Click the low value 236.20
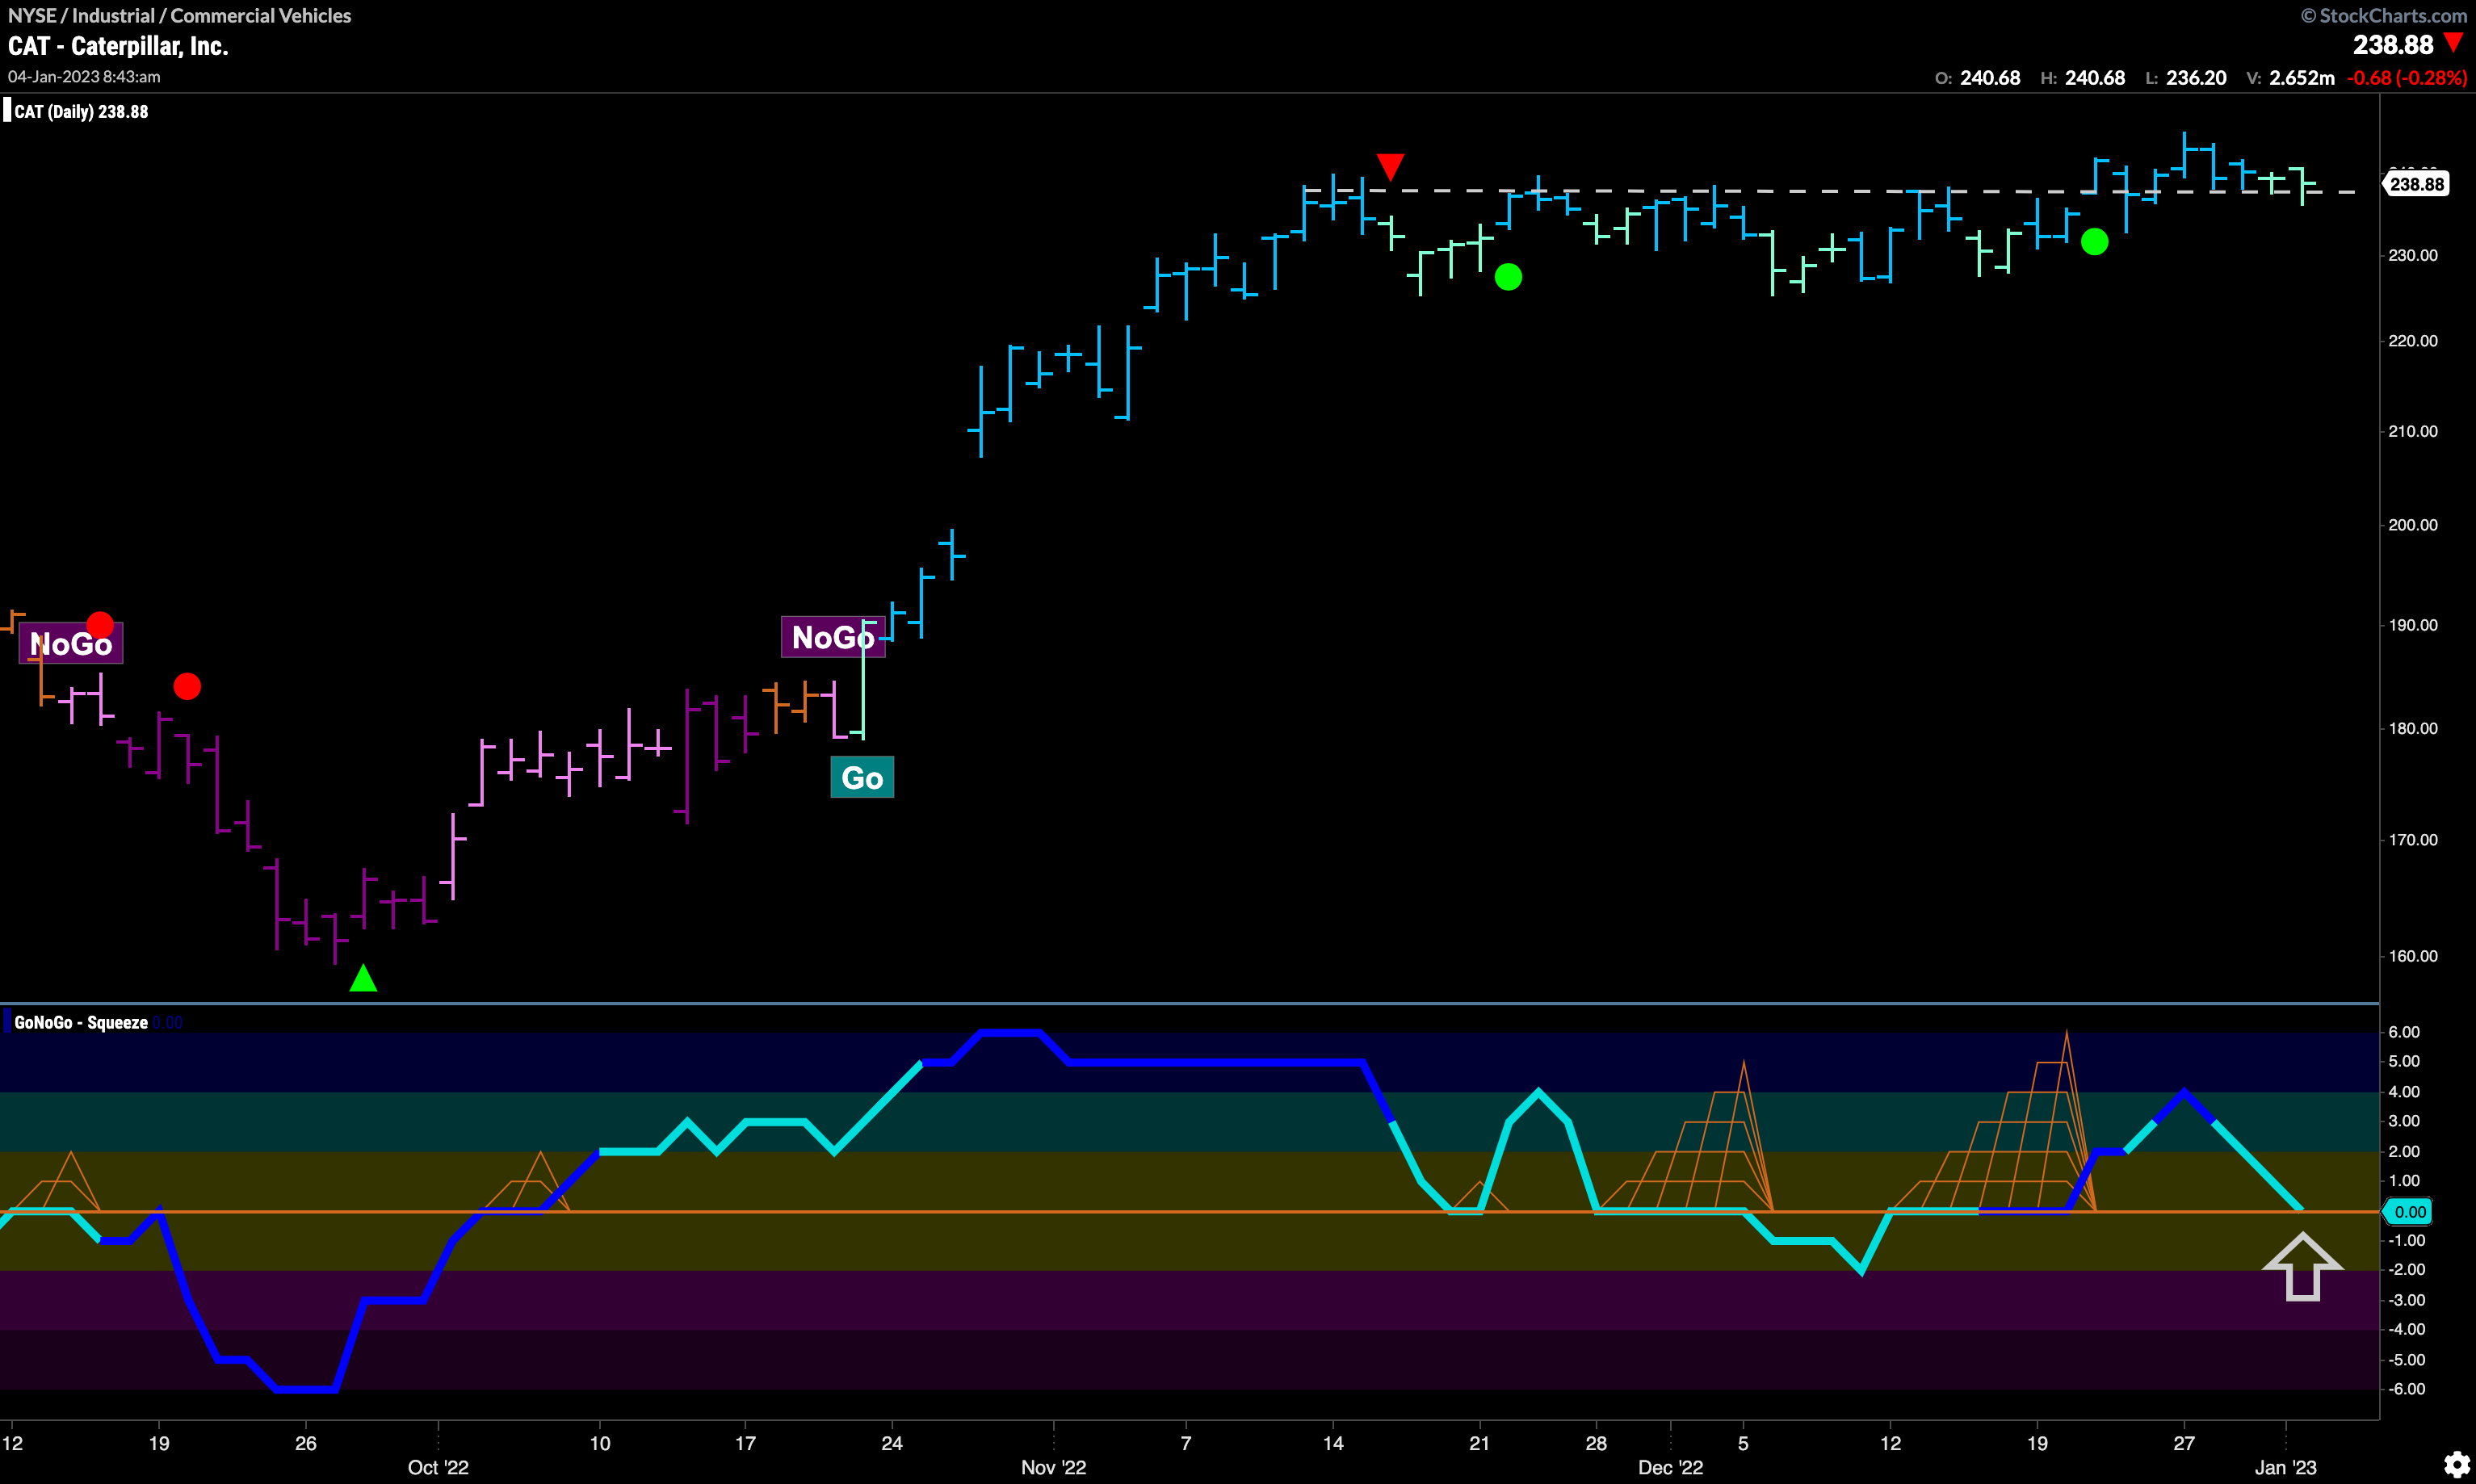Image resolution: width=2476 pixels, height=1484 pixels. point(2196,78)
